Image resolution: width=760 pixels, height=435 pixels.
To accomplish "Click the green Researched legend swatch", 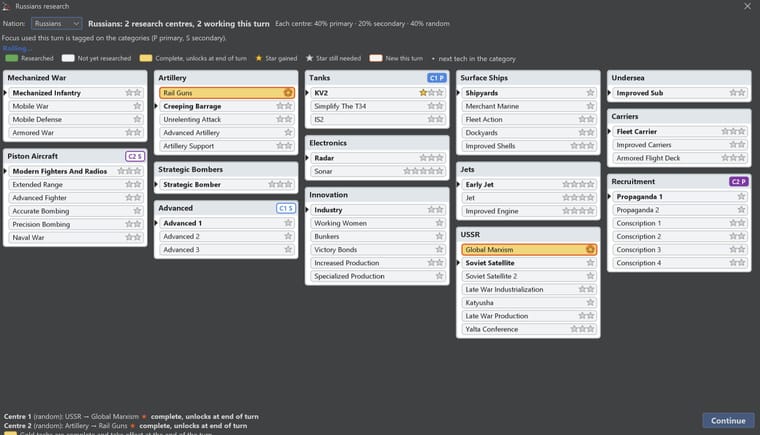I will (12, 58).
